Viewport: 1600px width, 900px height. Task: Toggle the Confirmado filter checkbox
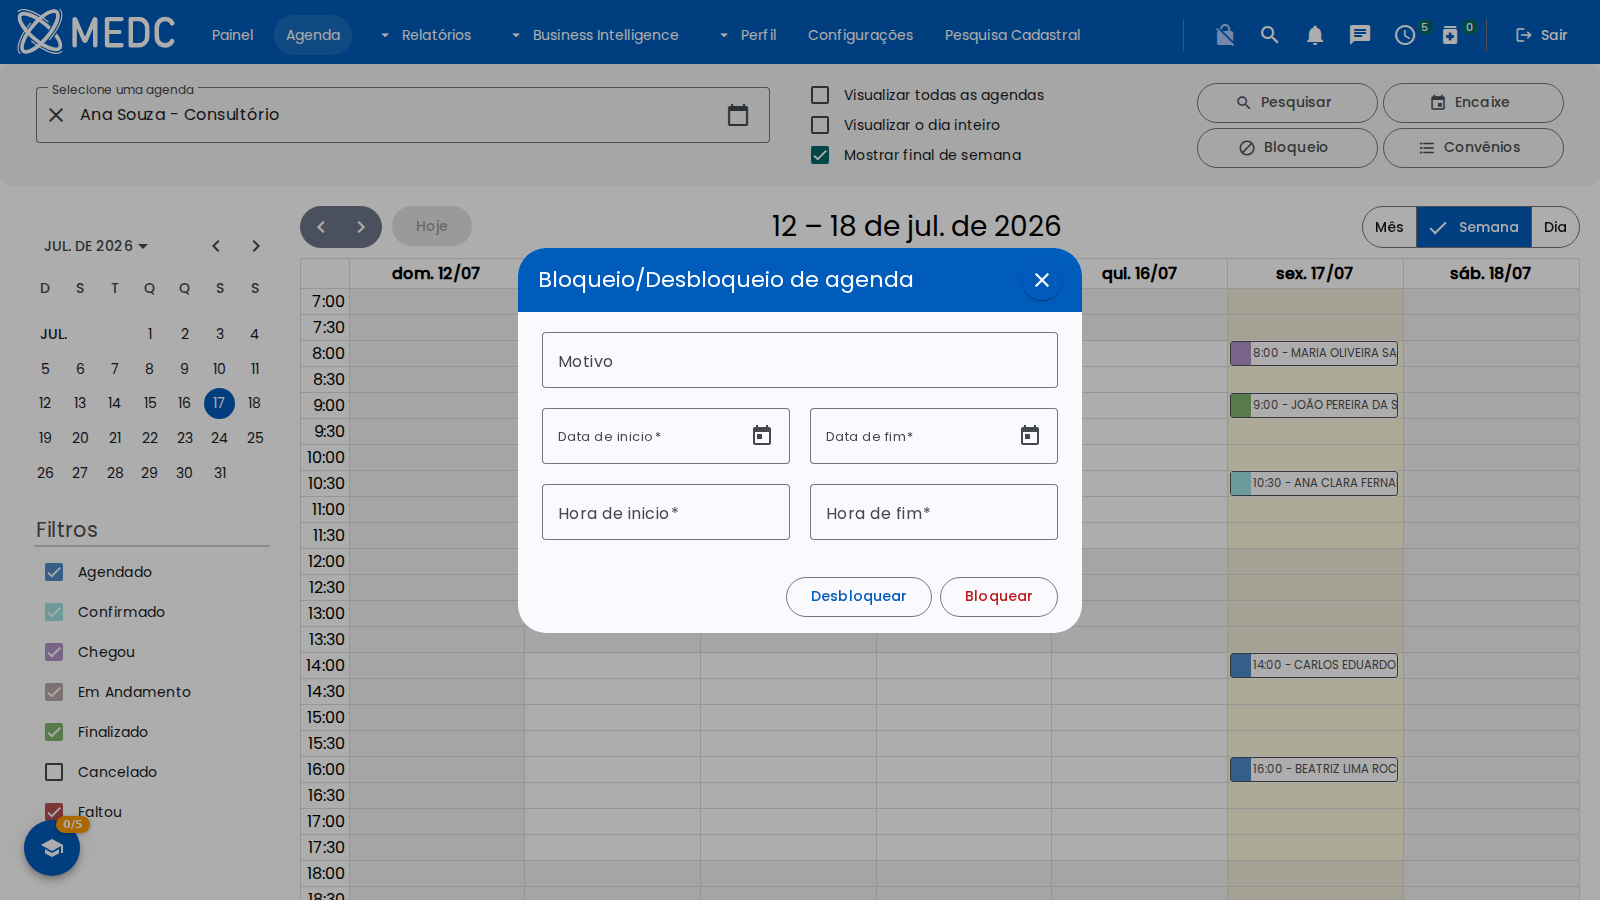54,612
